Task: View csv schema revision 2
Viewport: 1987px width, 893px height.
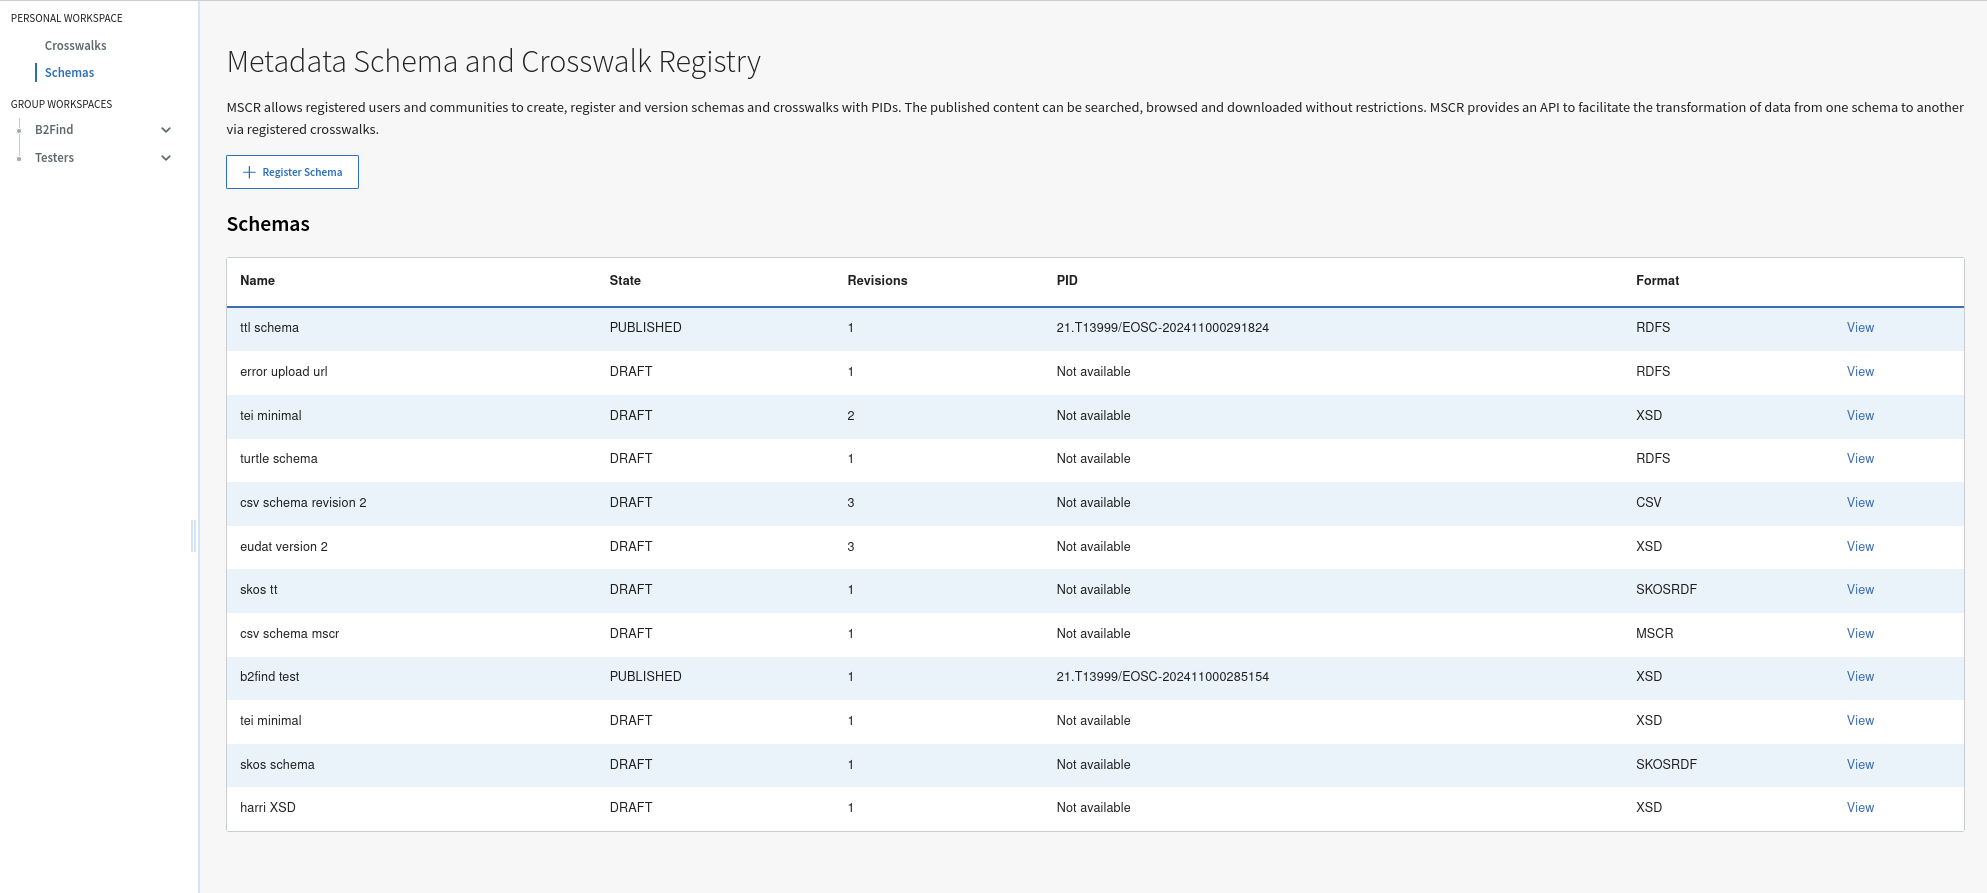Action: [1860, 503]
